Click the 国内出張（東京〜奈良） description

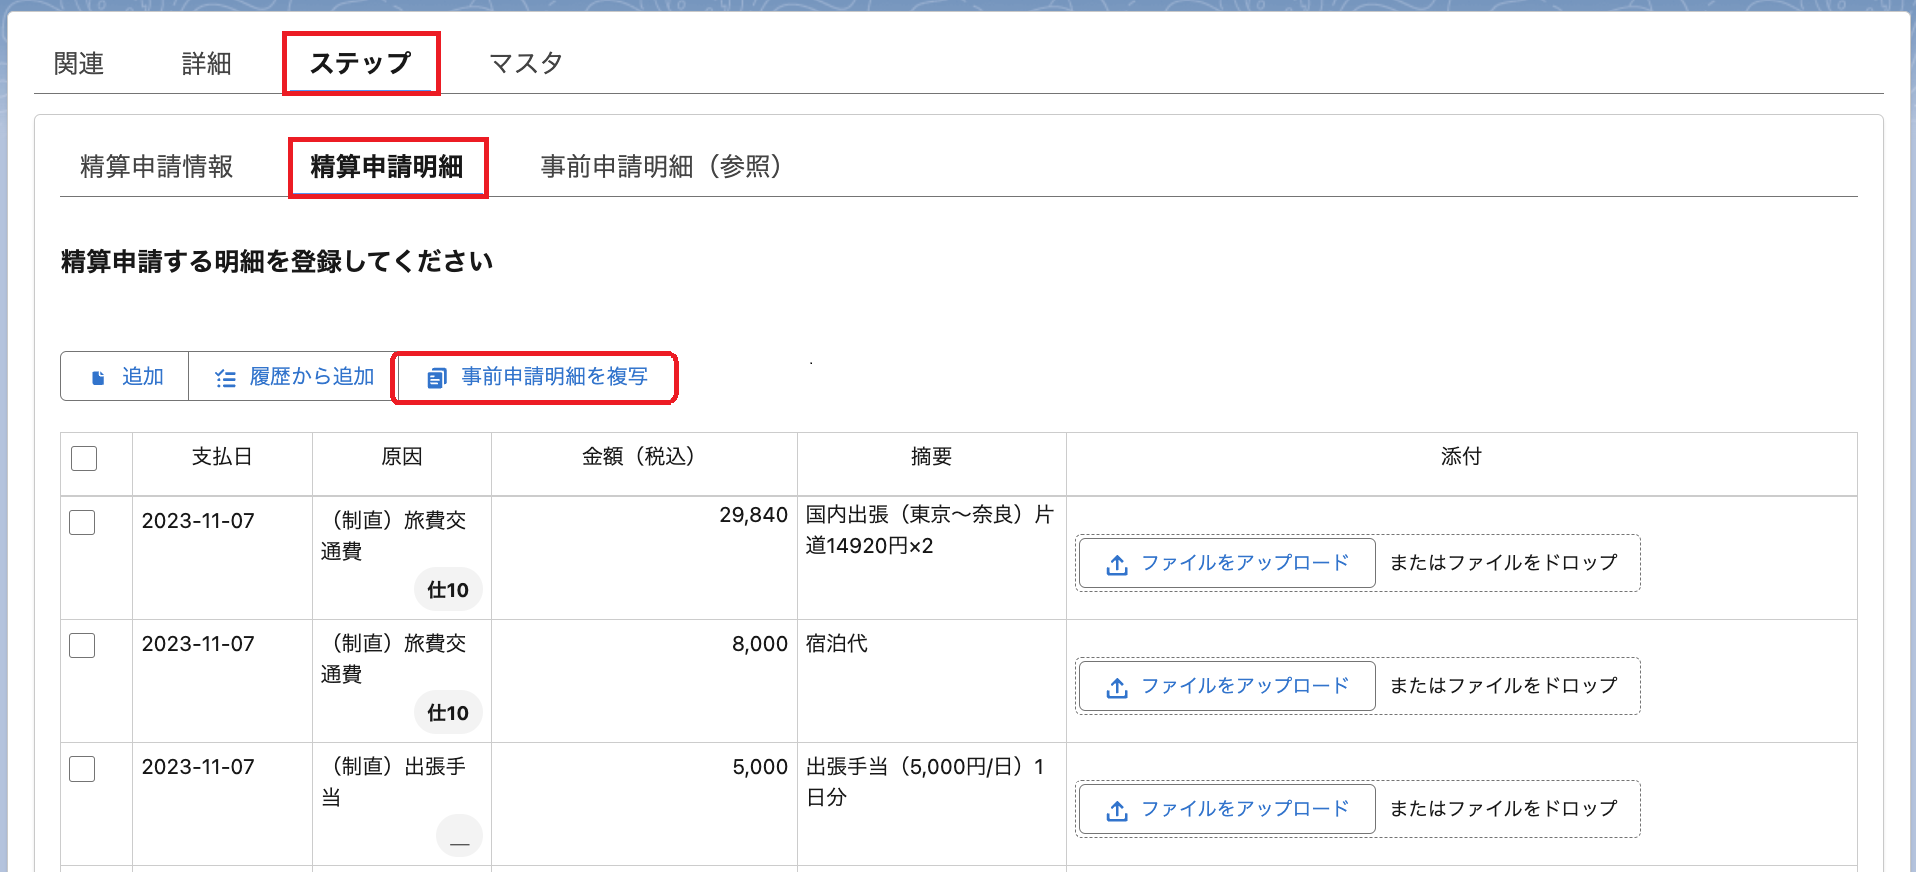[930, 530]
